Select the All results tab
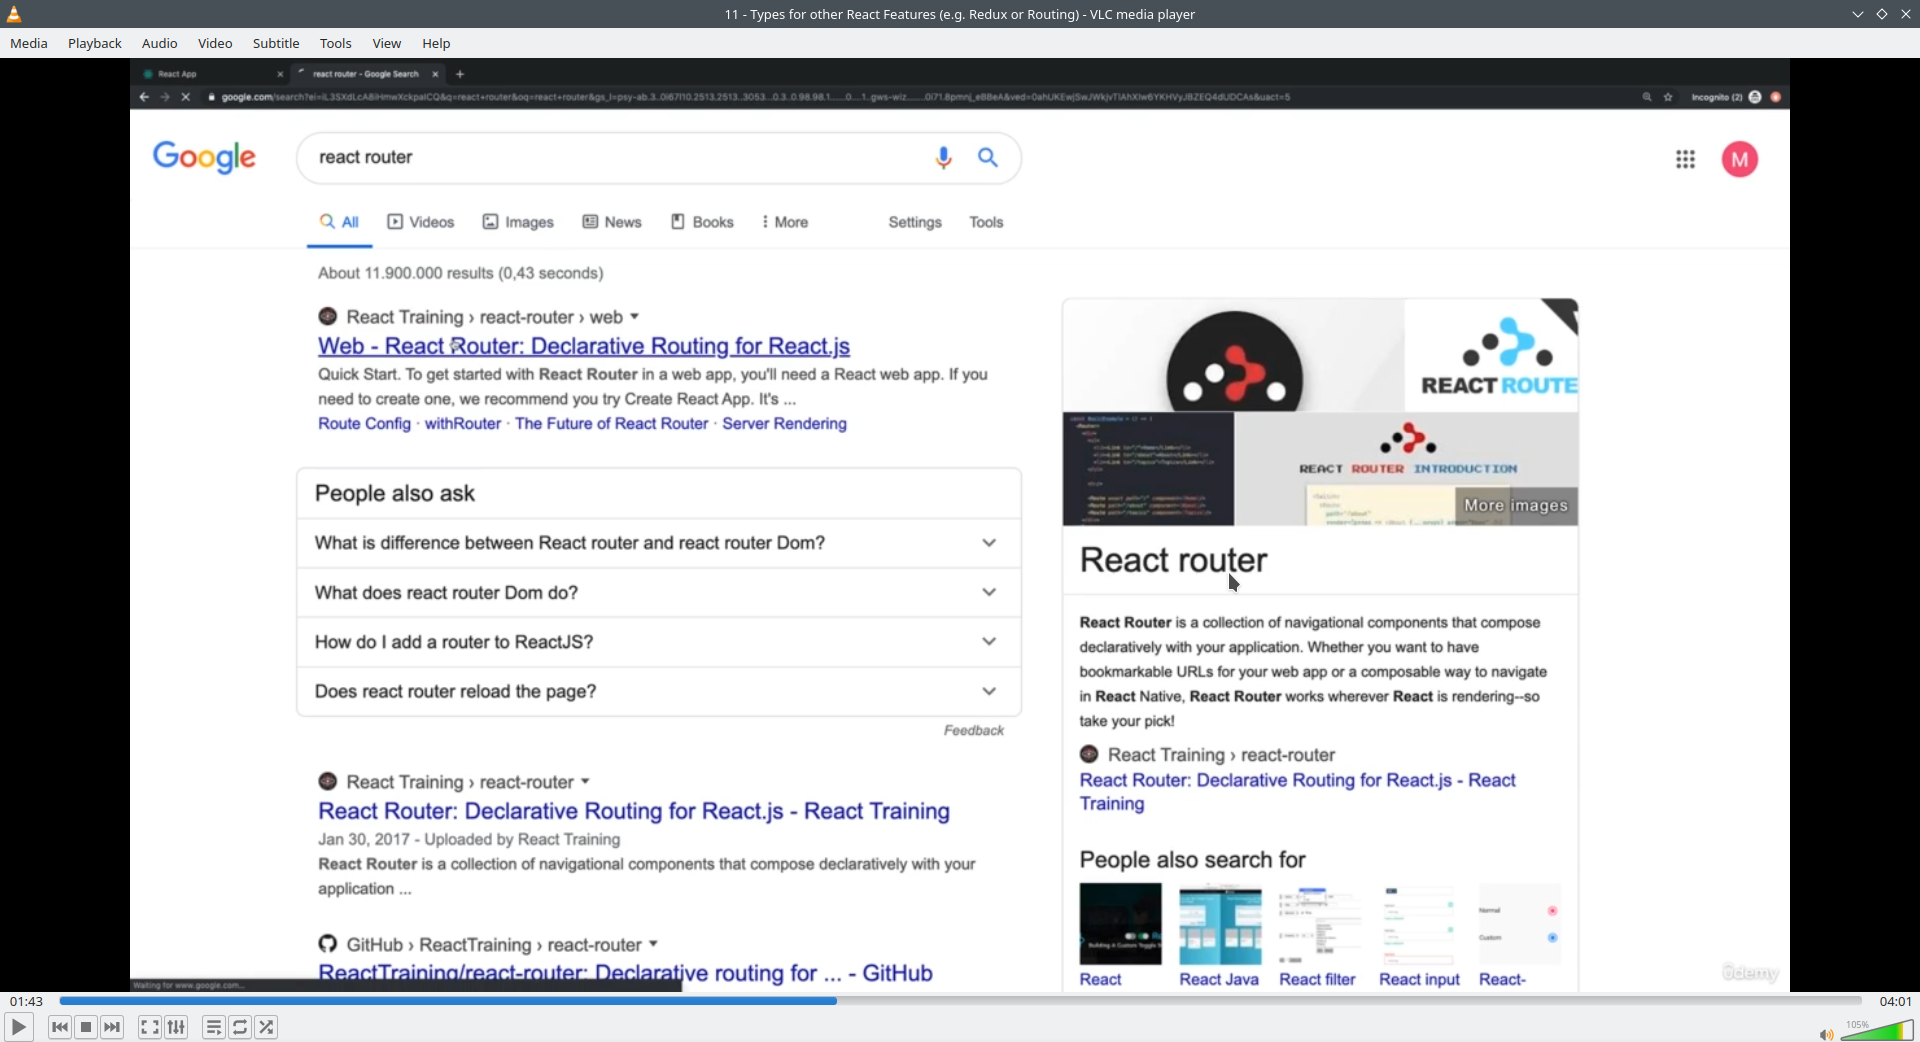 339,223
